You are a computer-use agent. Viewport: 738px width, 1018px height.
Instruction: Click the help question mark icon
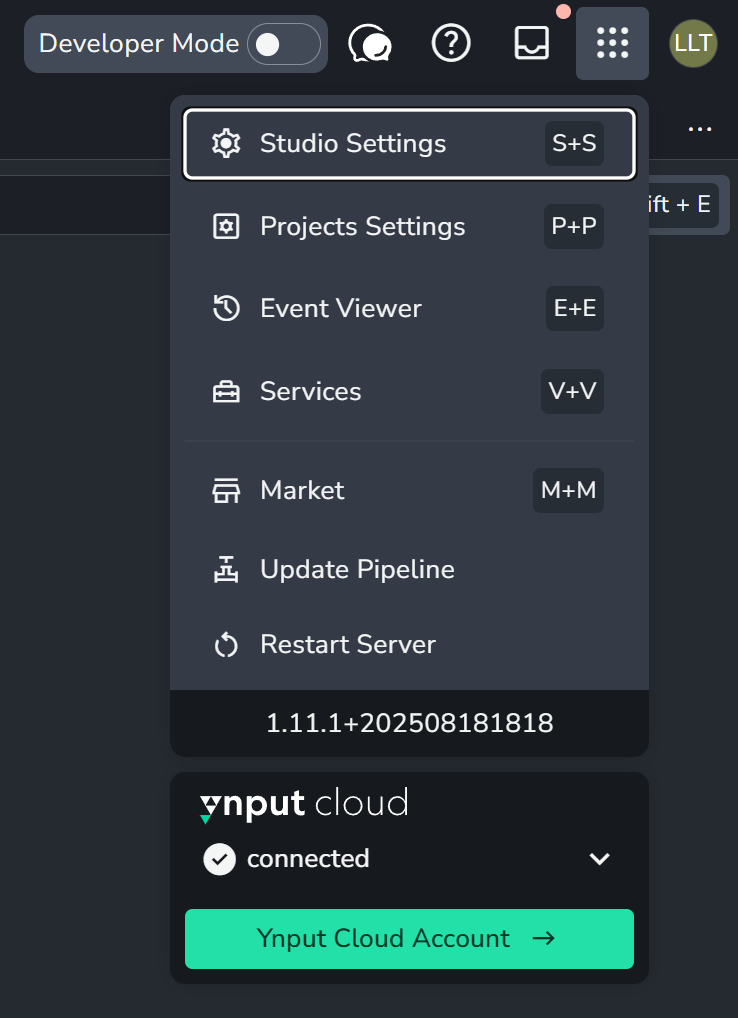tap(451, 43)
